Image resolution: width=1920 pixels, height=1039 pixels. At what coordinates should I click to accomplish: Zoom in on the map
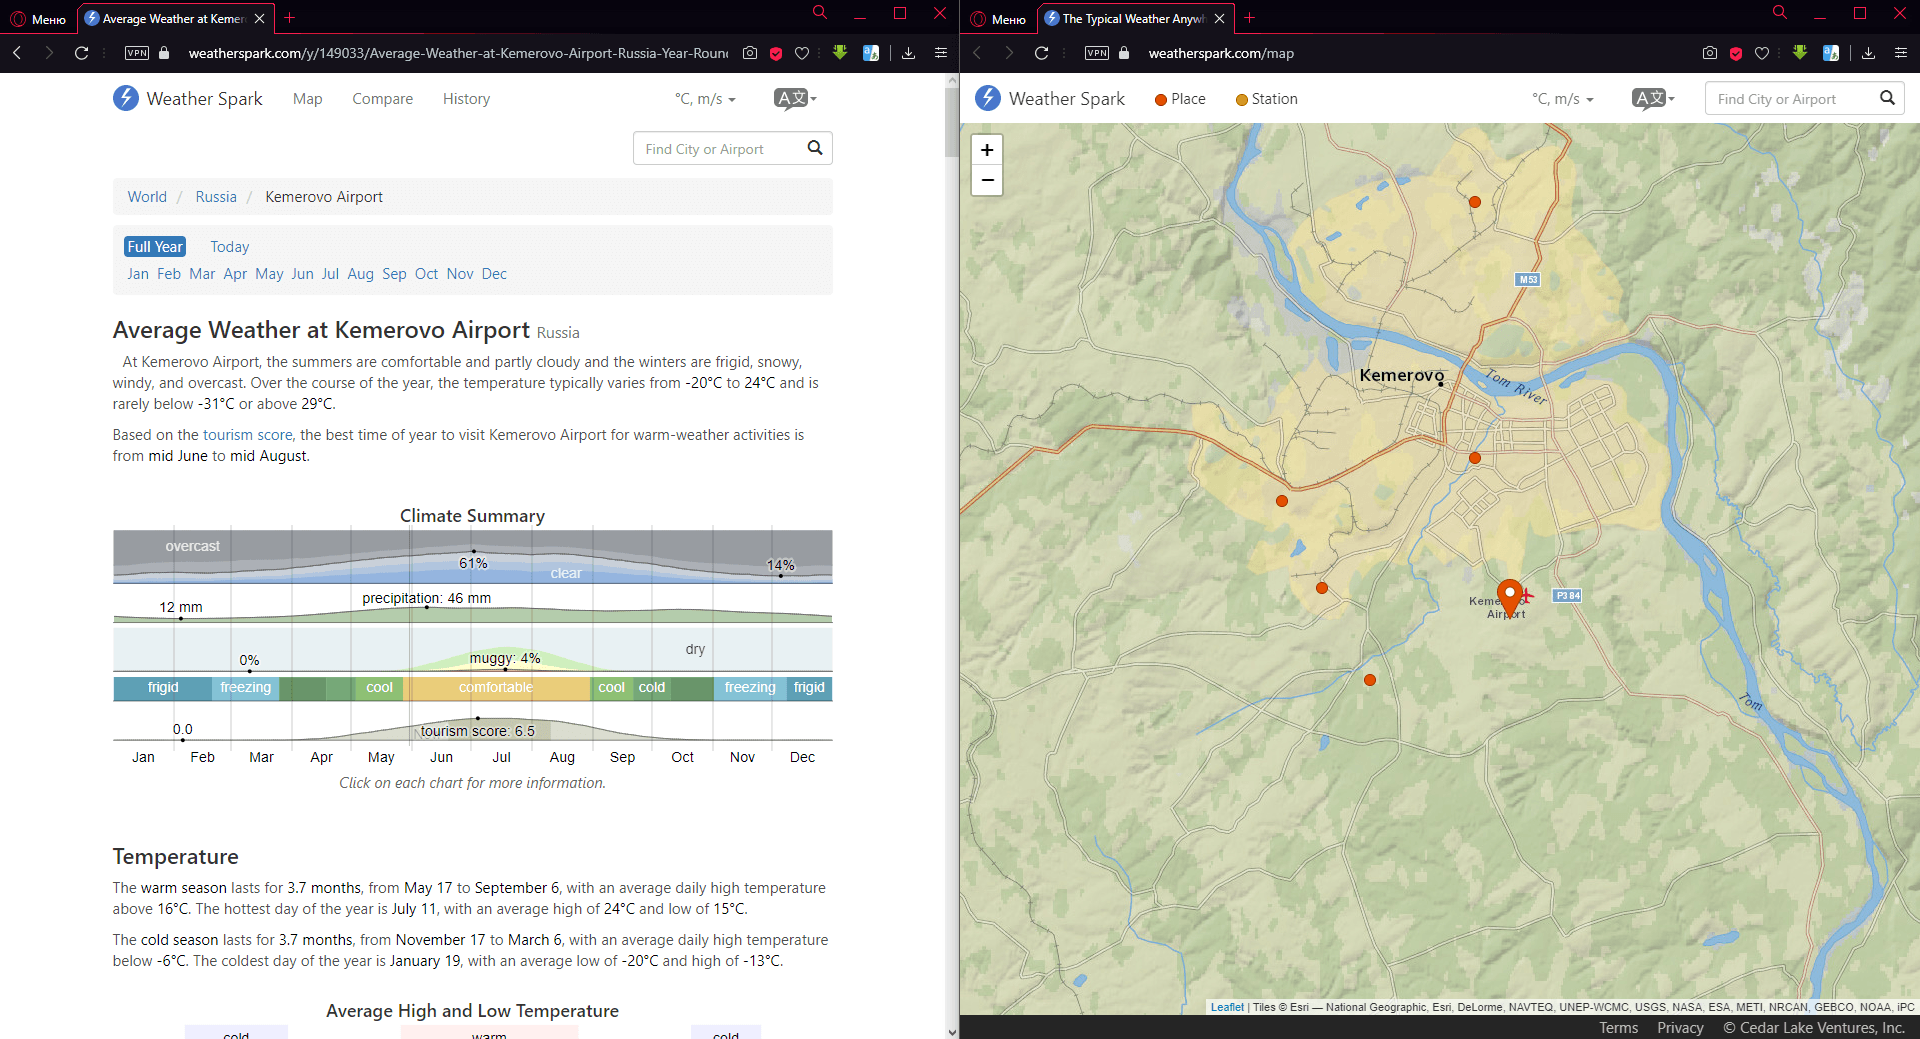click(987, 150)
